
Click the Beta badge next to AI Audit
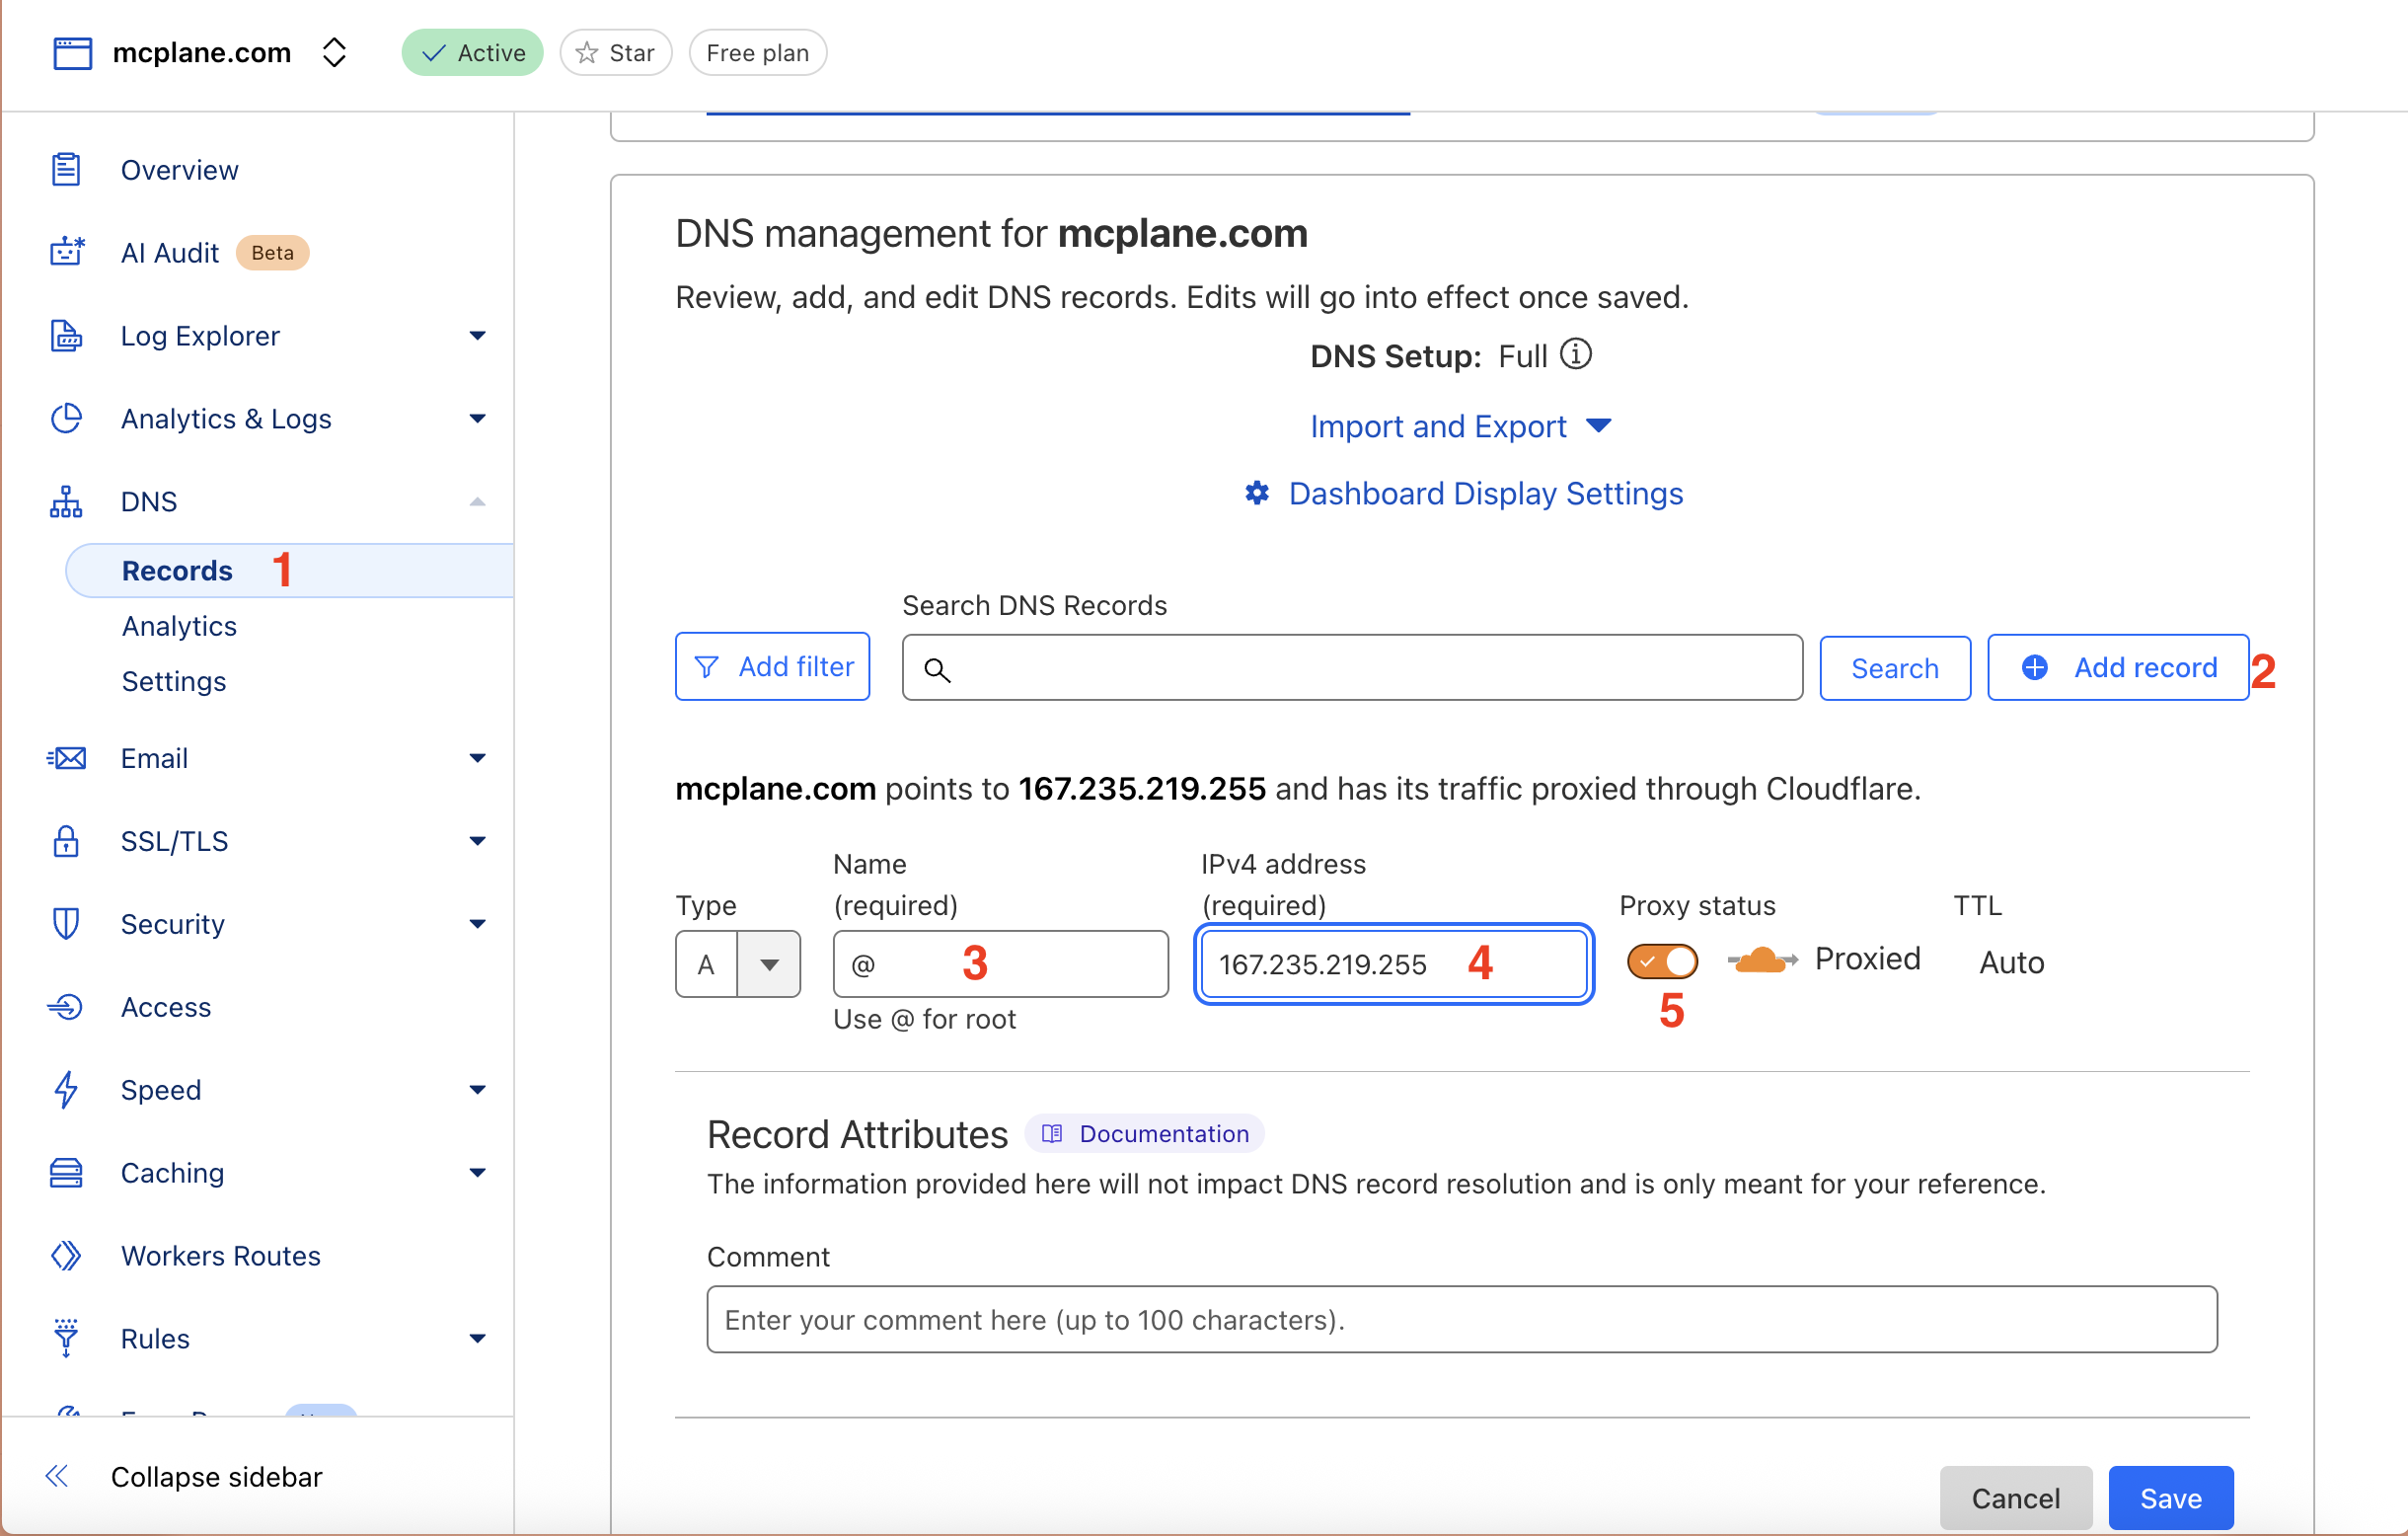[272, 253]
